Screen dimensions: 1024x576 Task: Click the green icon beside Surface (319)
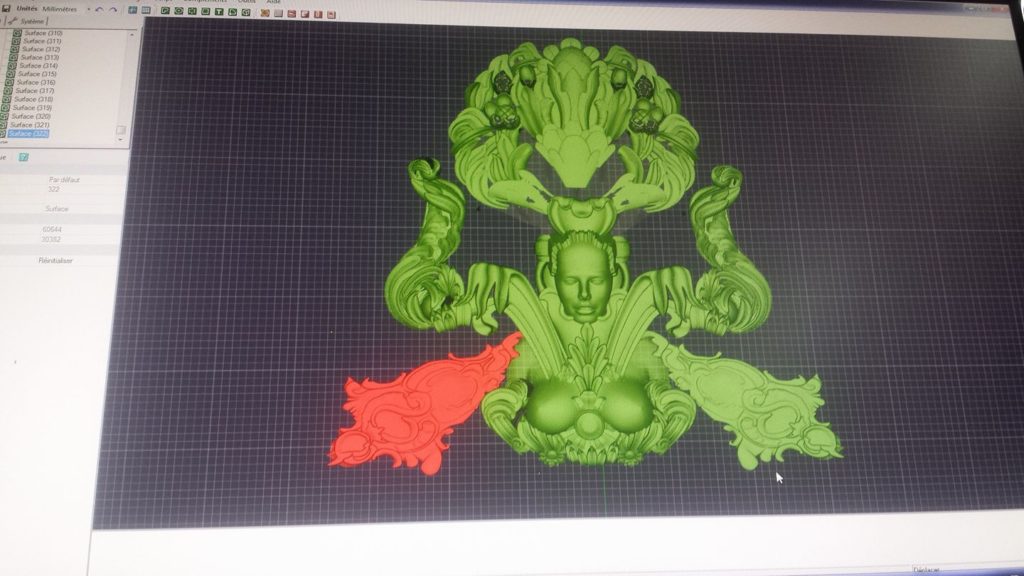[x=6, y=108]
